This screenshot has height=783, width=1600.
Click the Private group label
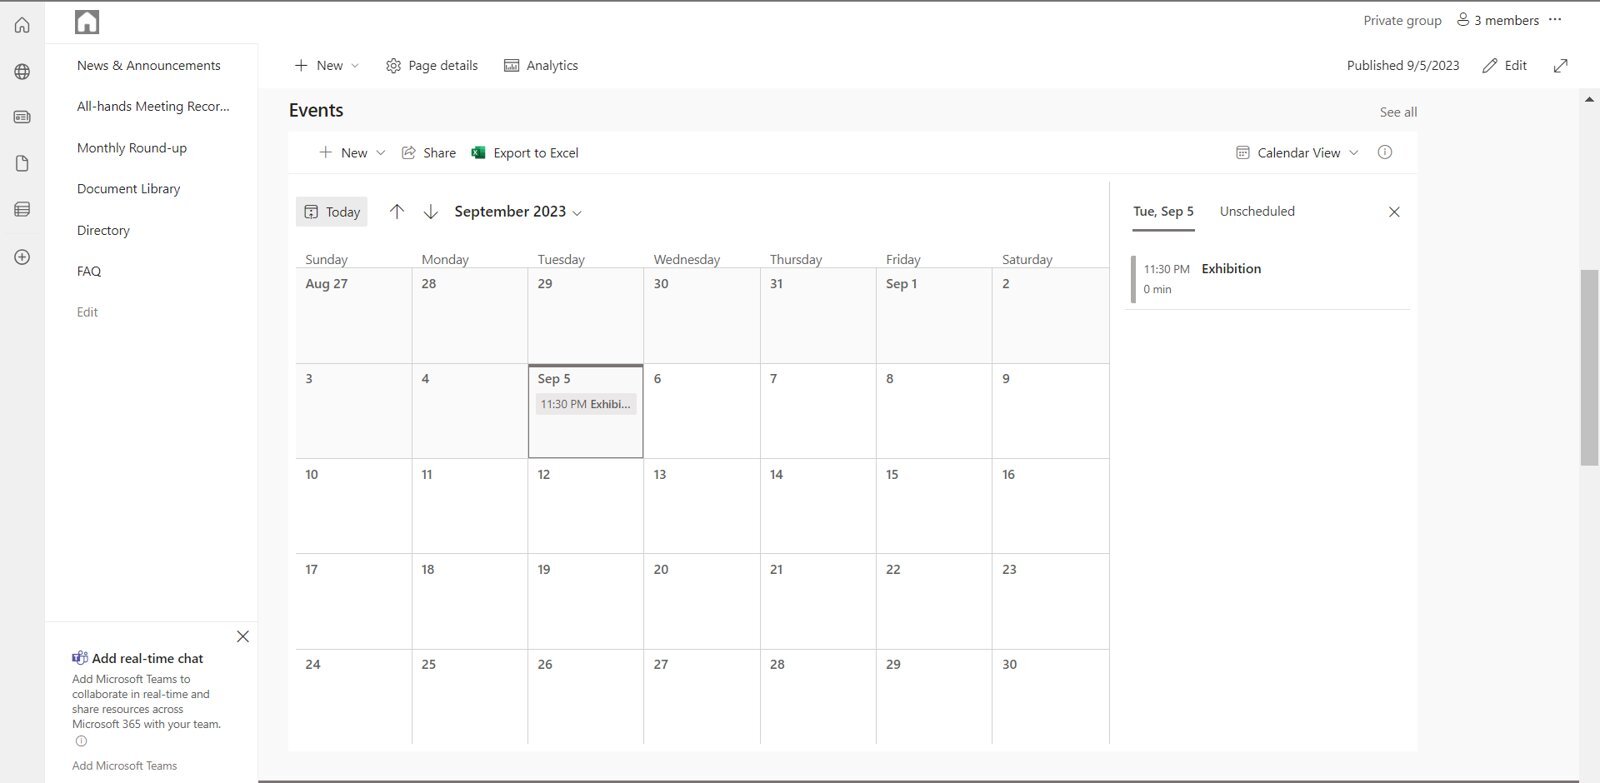click(x=1402, y=20)
